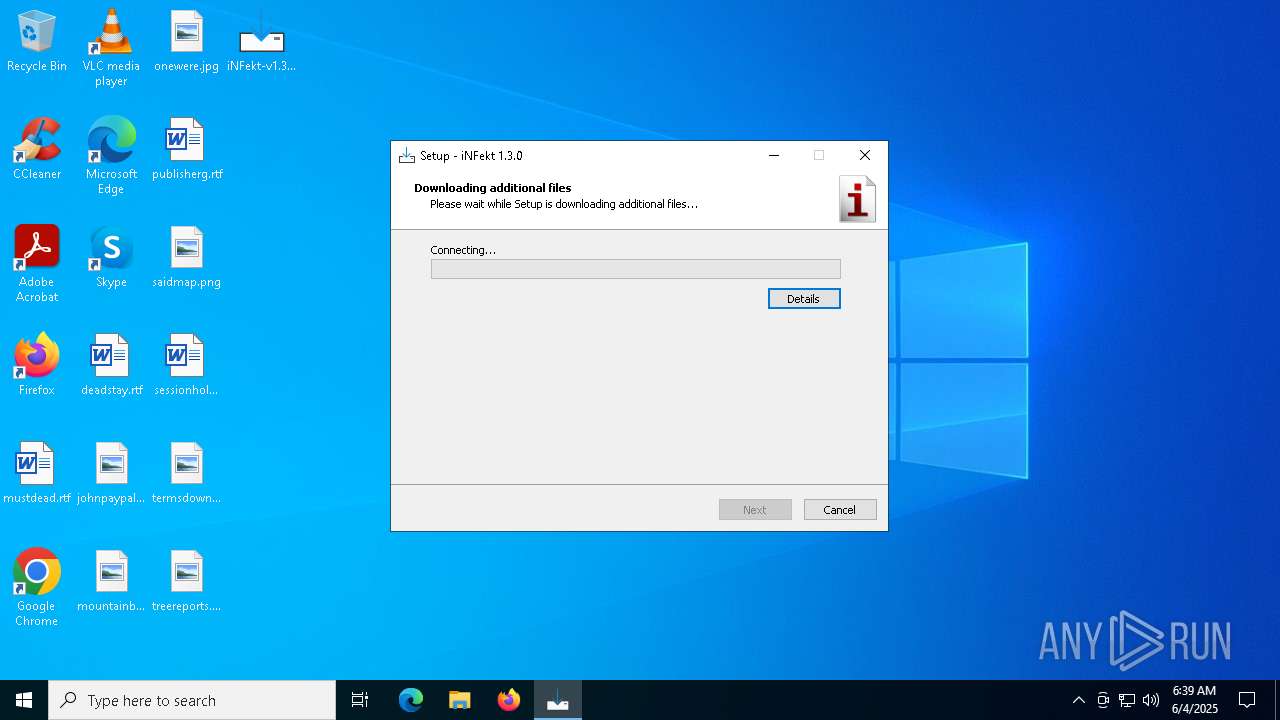This screenshot has height=720, width=1280.
Task: Open Task View on the taskbar
Action: [x=360, y=700]
